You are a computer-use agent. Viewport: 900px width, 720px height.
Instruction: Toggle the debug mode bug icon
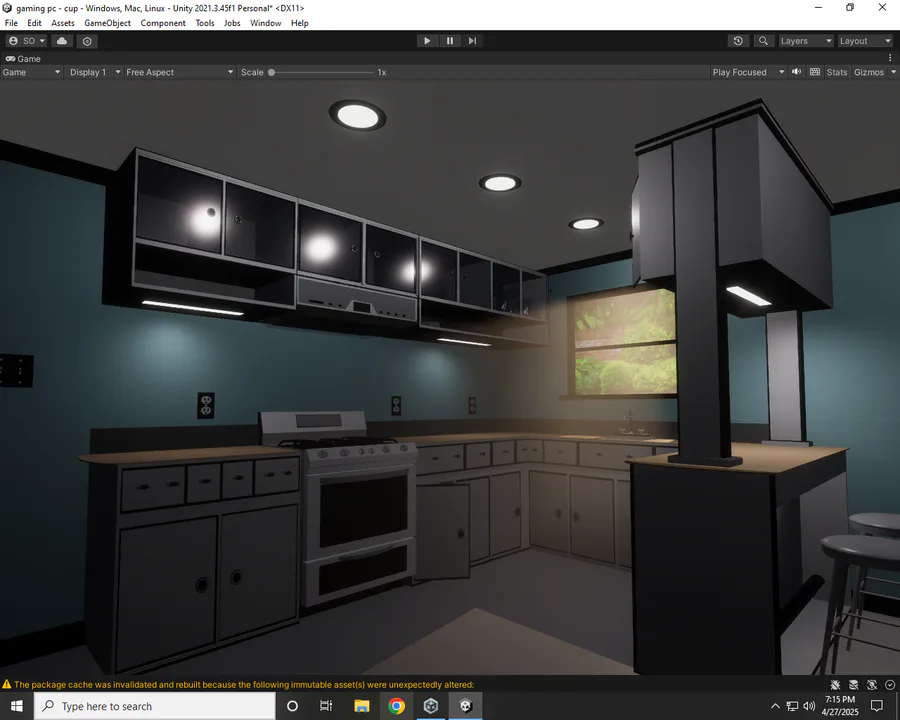pos(835,684)
